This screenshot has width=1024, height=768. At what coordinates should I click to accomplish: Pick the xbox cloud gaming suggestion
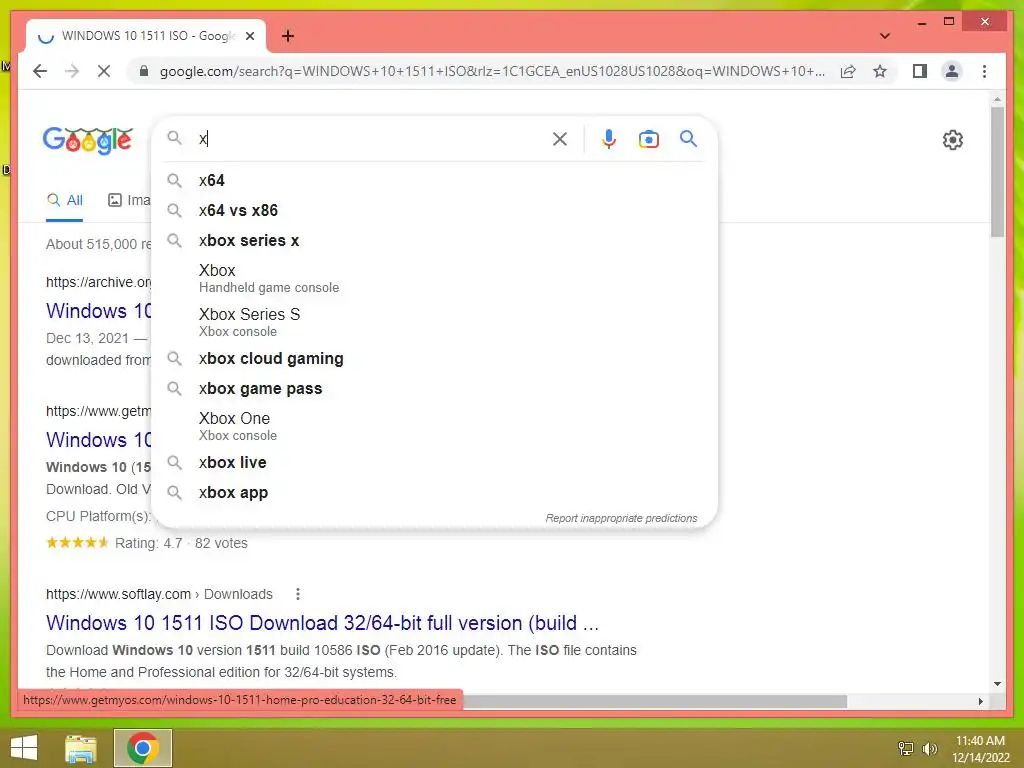point(434,359)
